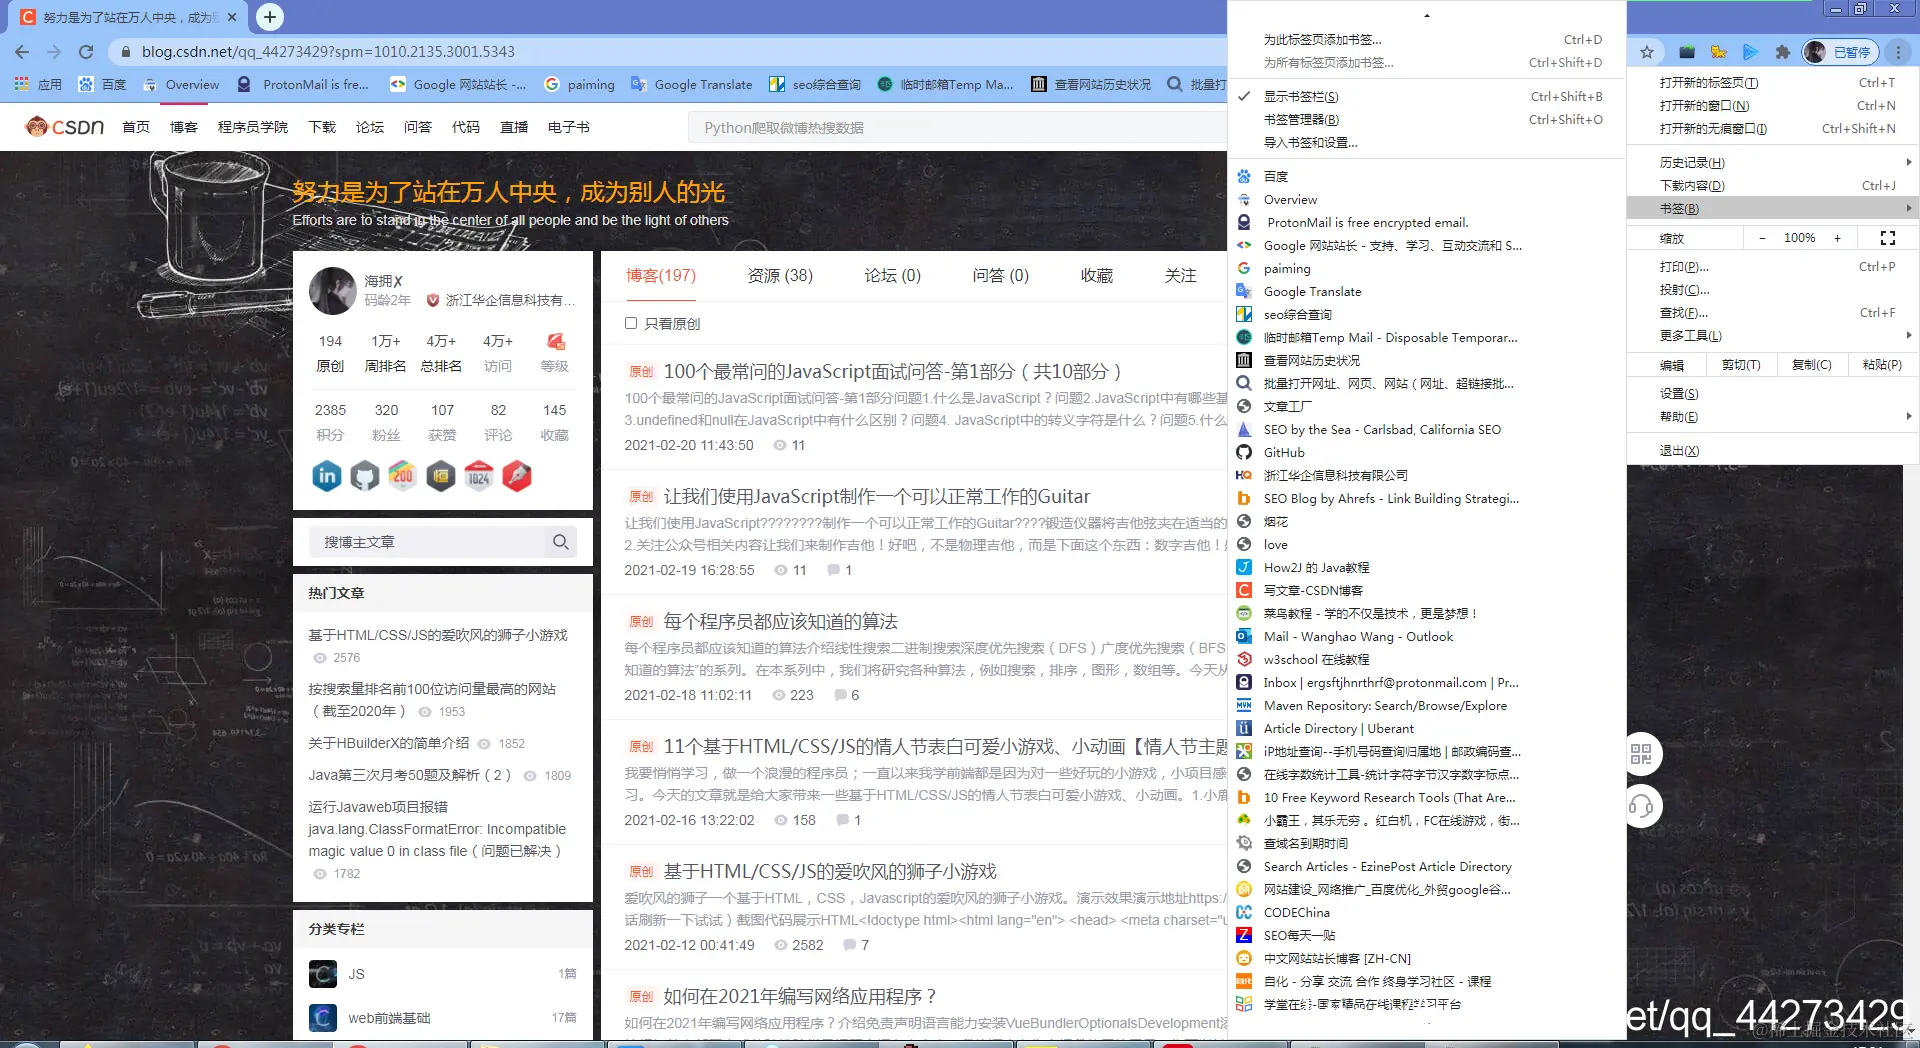This screenshot has width=1920, height=1048.
Task: Expand the 帮助 submenu
Action: point(1773,417)
